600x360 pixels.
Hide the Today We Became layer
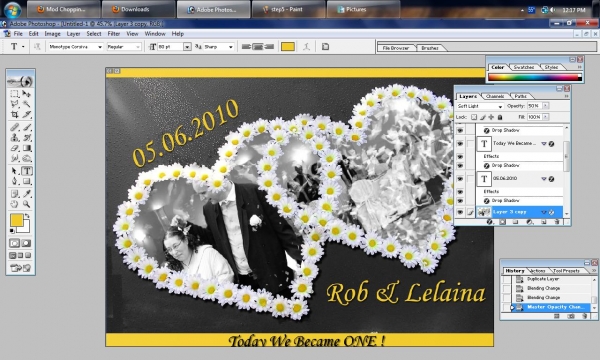coord(460,143)
